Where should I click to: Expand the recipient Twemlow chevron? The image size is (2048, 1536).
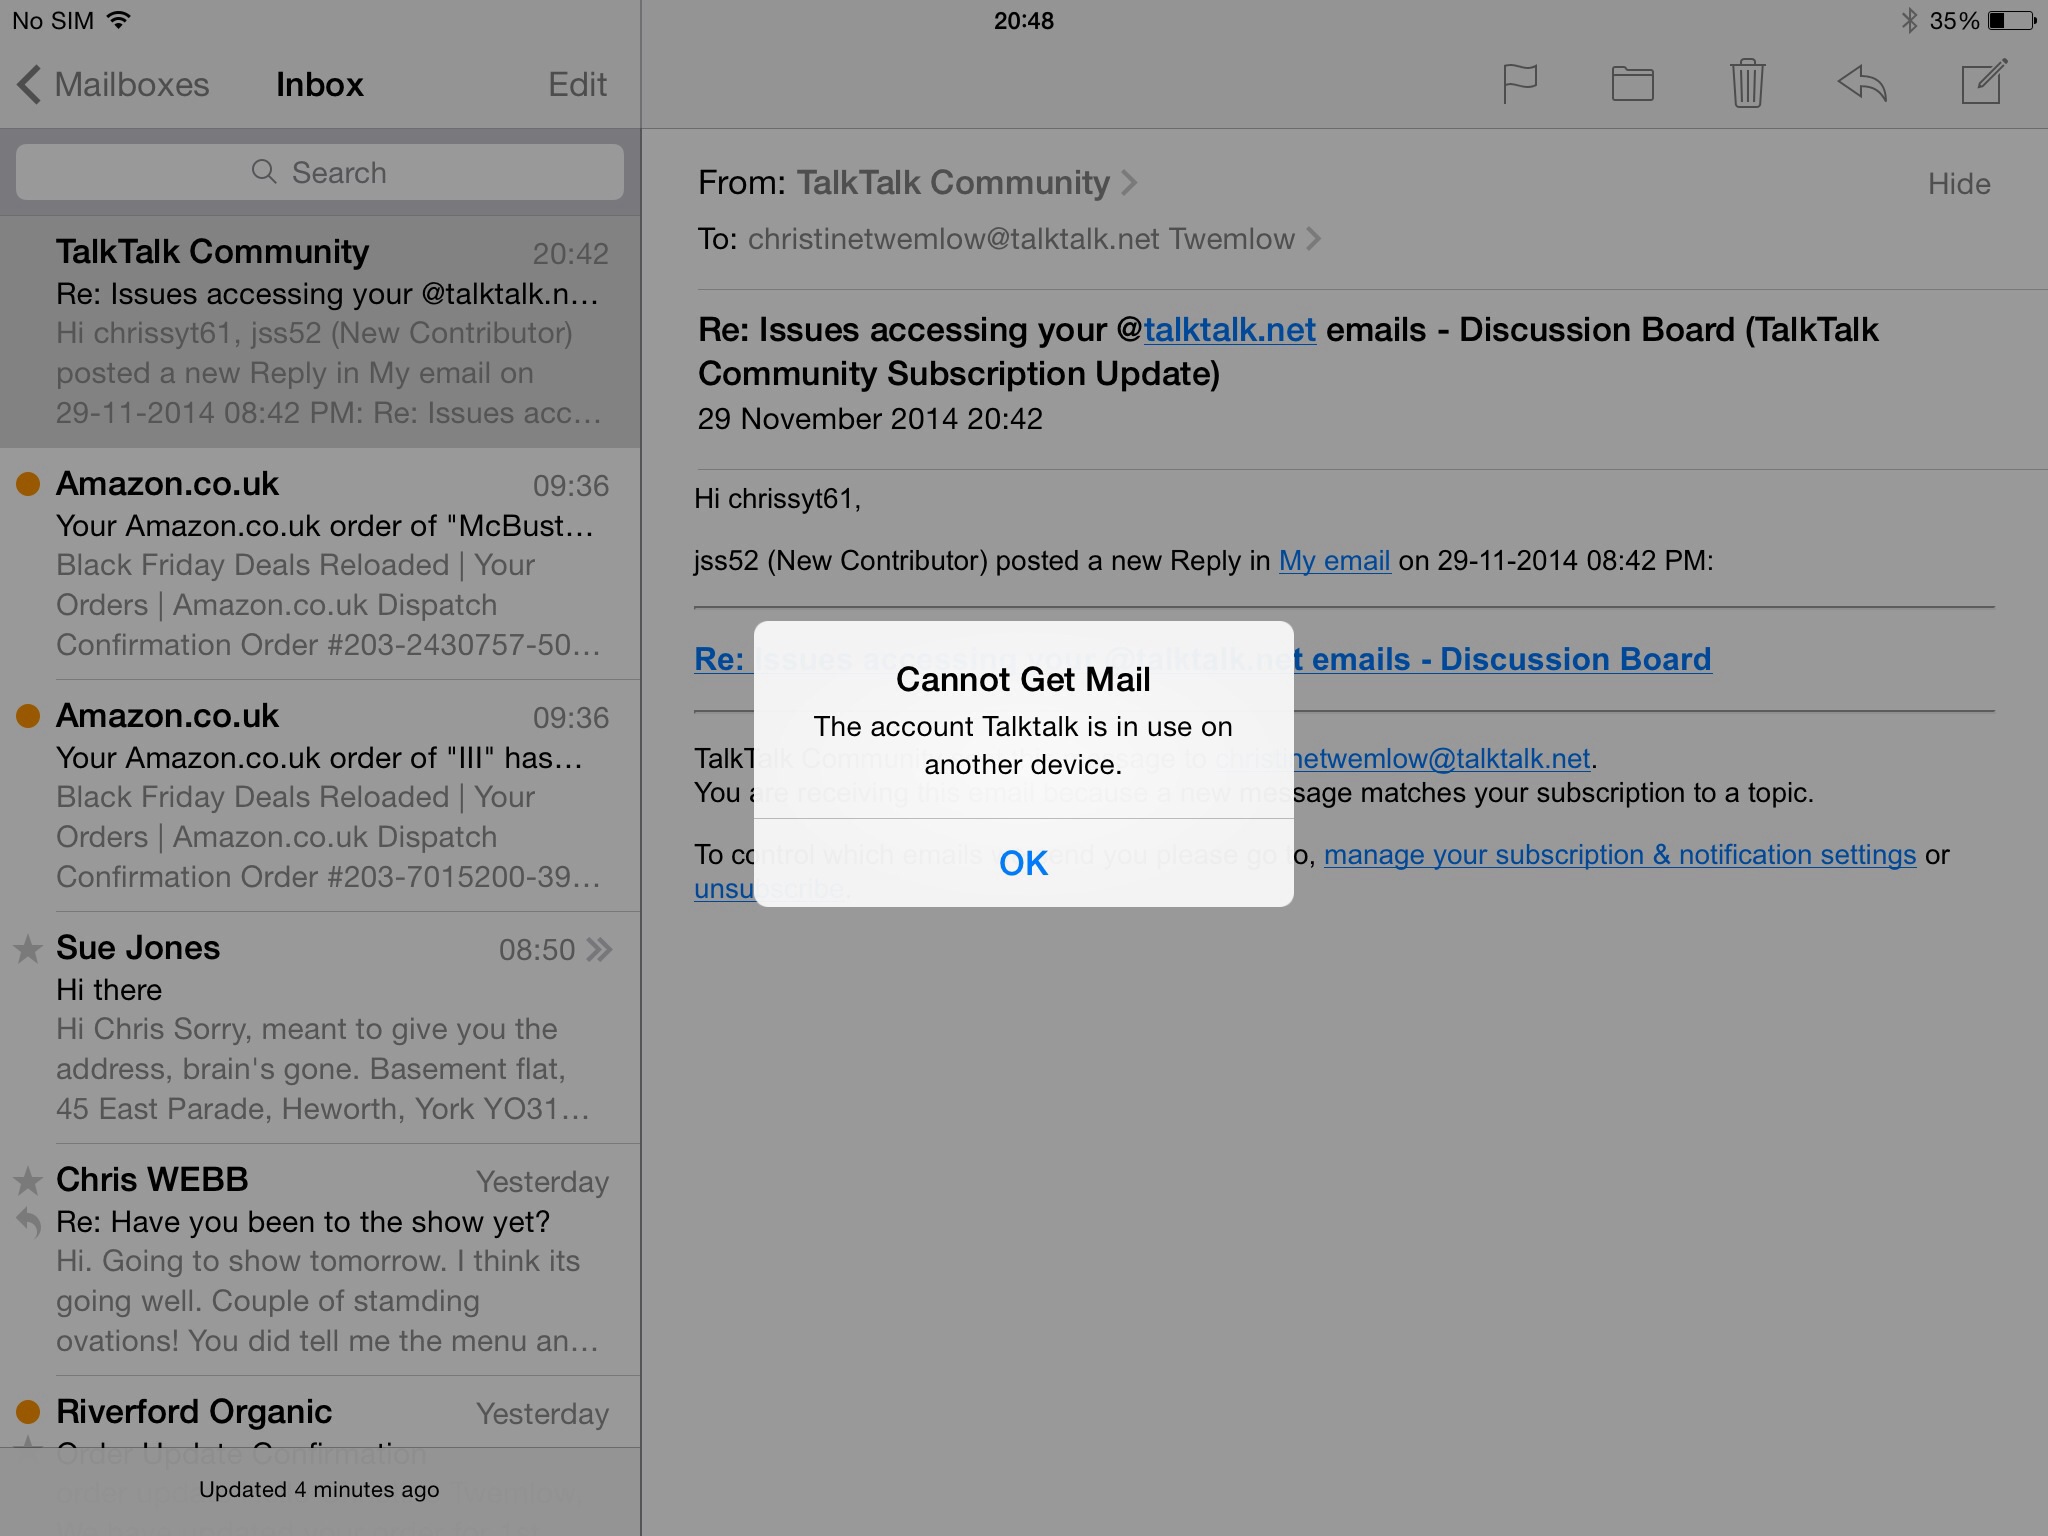1313,239
